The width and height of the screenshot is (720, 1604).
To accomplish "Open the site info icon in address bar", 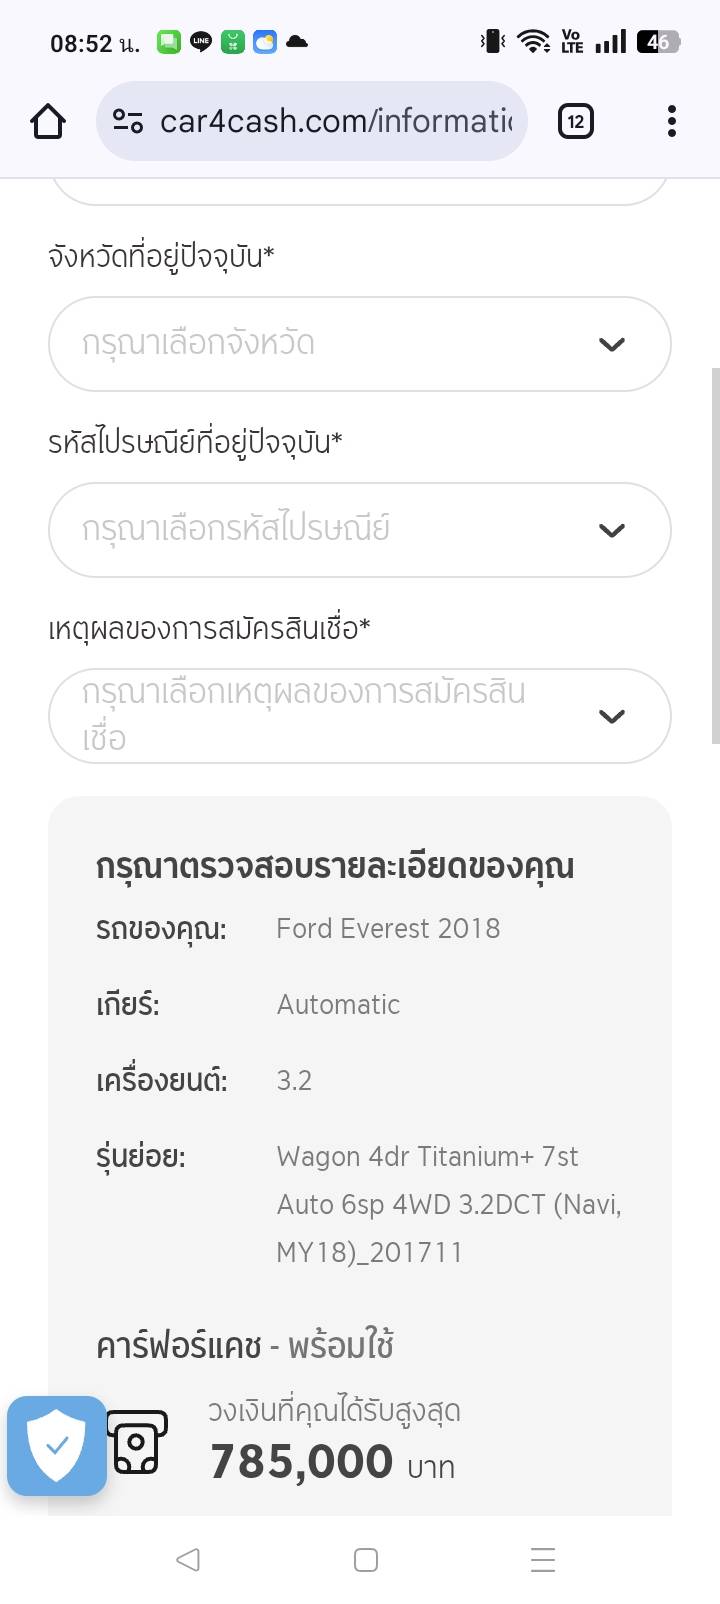I will [x=128, y=122].
